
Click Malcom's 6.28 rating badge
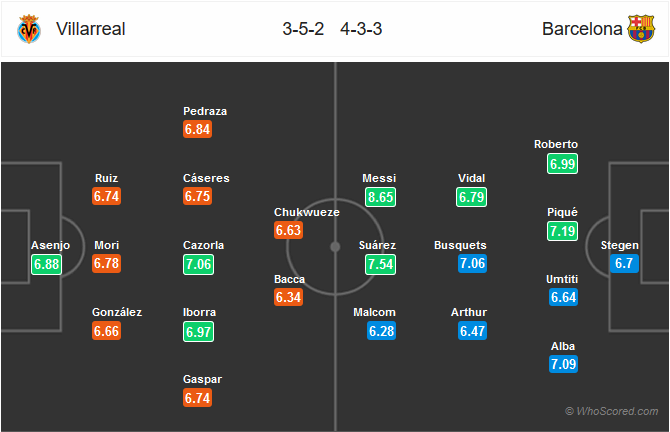point(381,330)
